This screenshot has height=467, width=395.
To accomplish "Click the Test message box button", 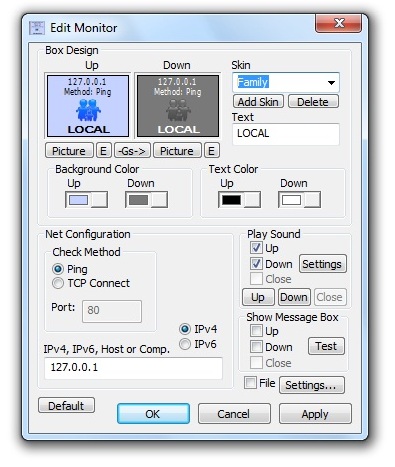I will [x=326, y=346].
